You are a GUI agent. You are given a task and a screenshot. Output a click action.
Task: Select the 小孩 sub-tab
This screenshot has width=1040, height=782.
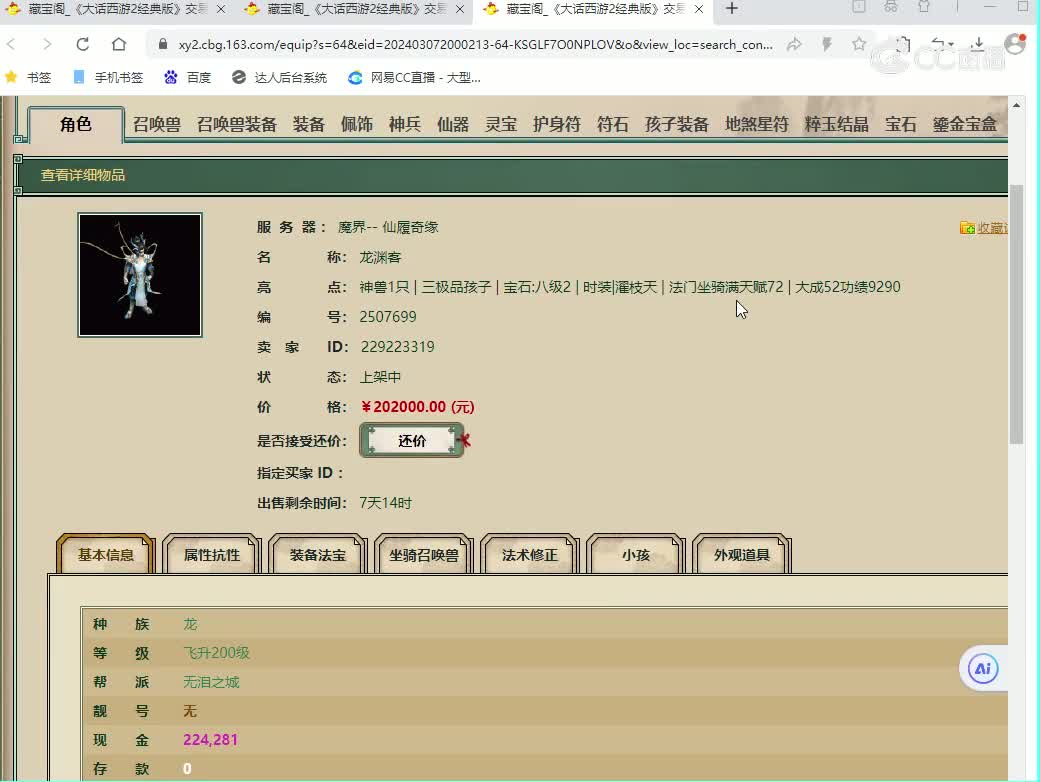[x=635, y=554]
